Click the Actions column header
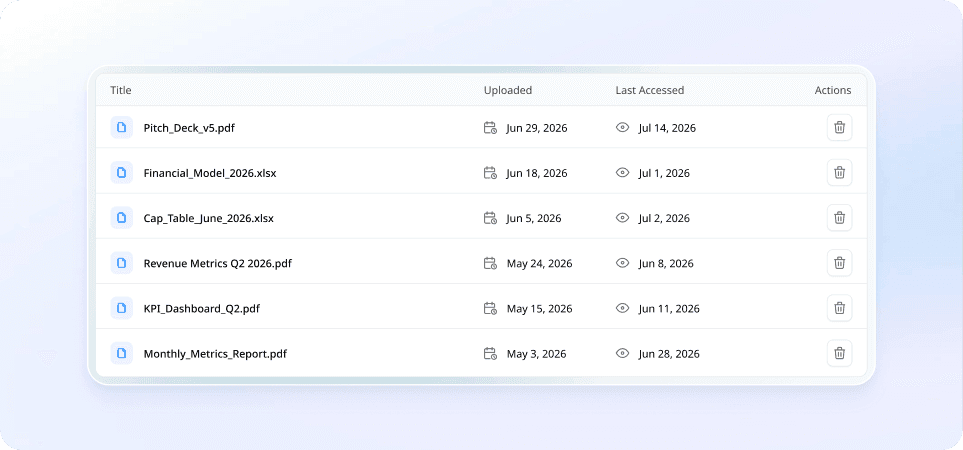This screenshot has width=963, height=450. (x=833, y=90)
